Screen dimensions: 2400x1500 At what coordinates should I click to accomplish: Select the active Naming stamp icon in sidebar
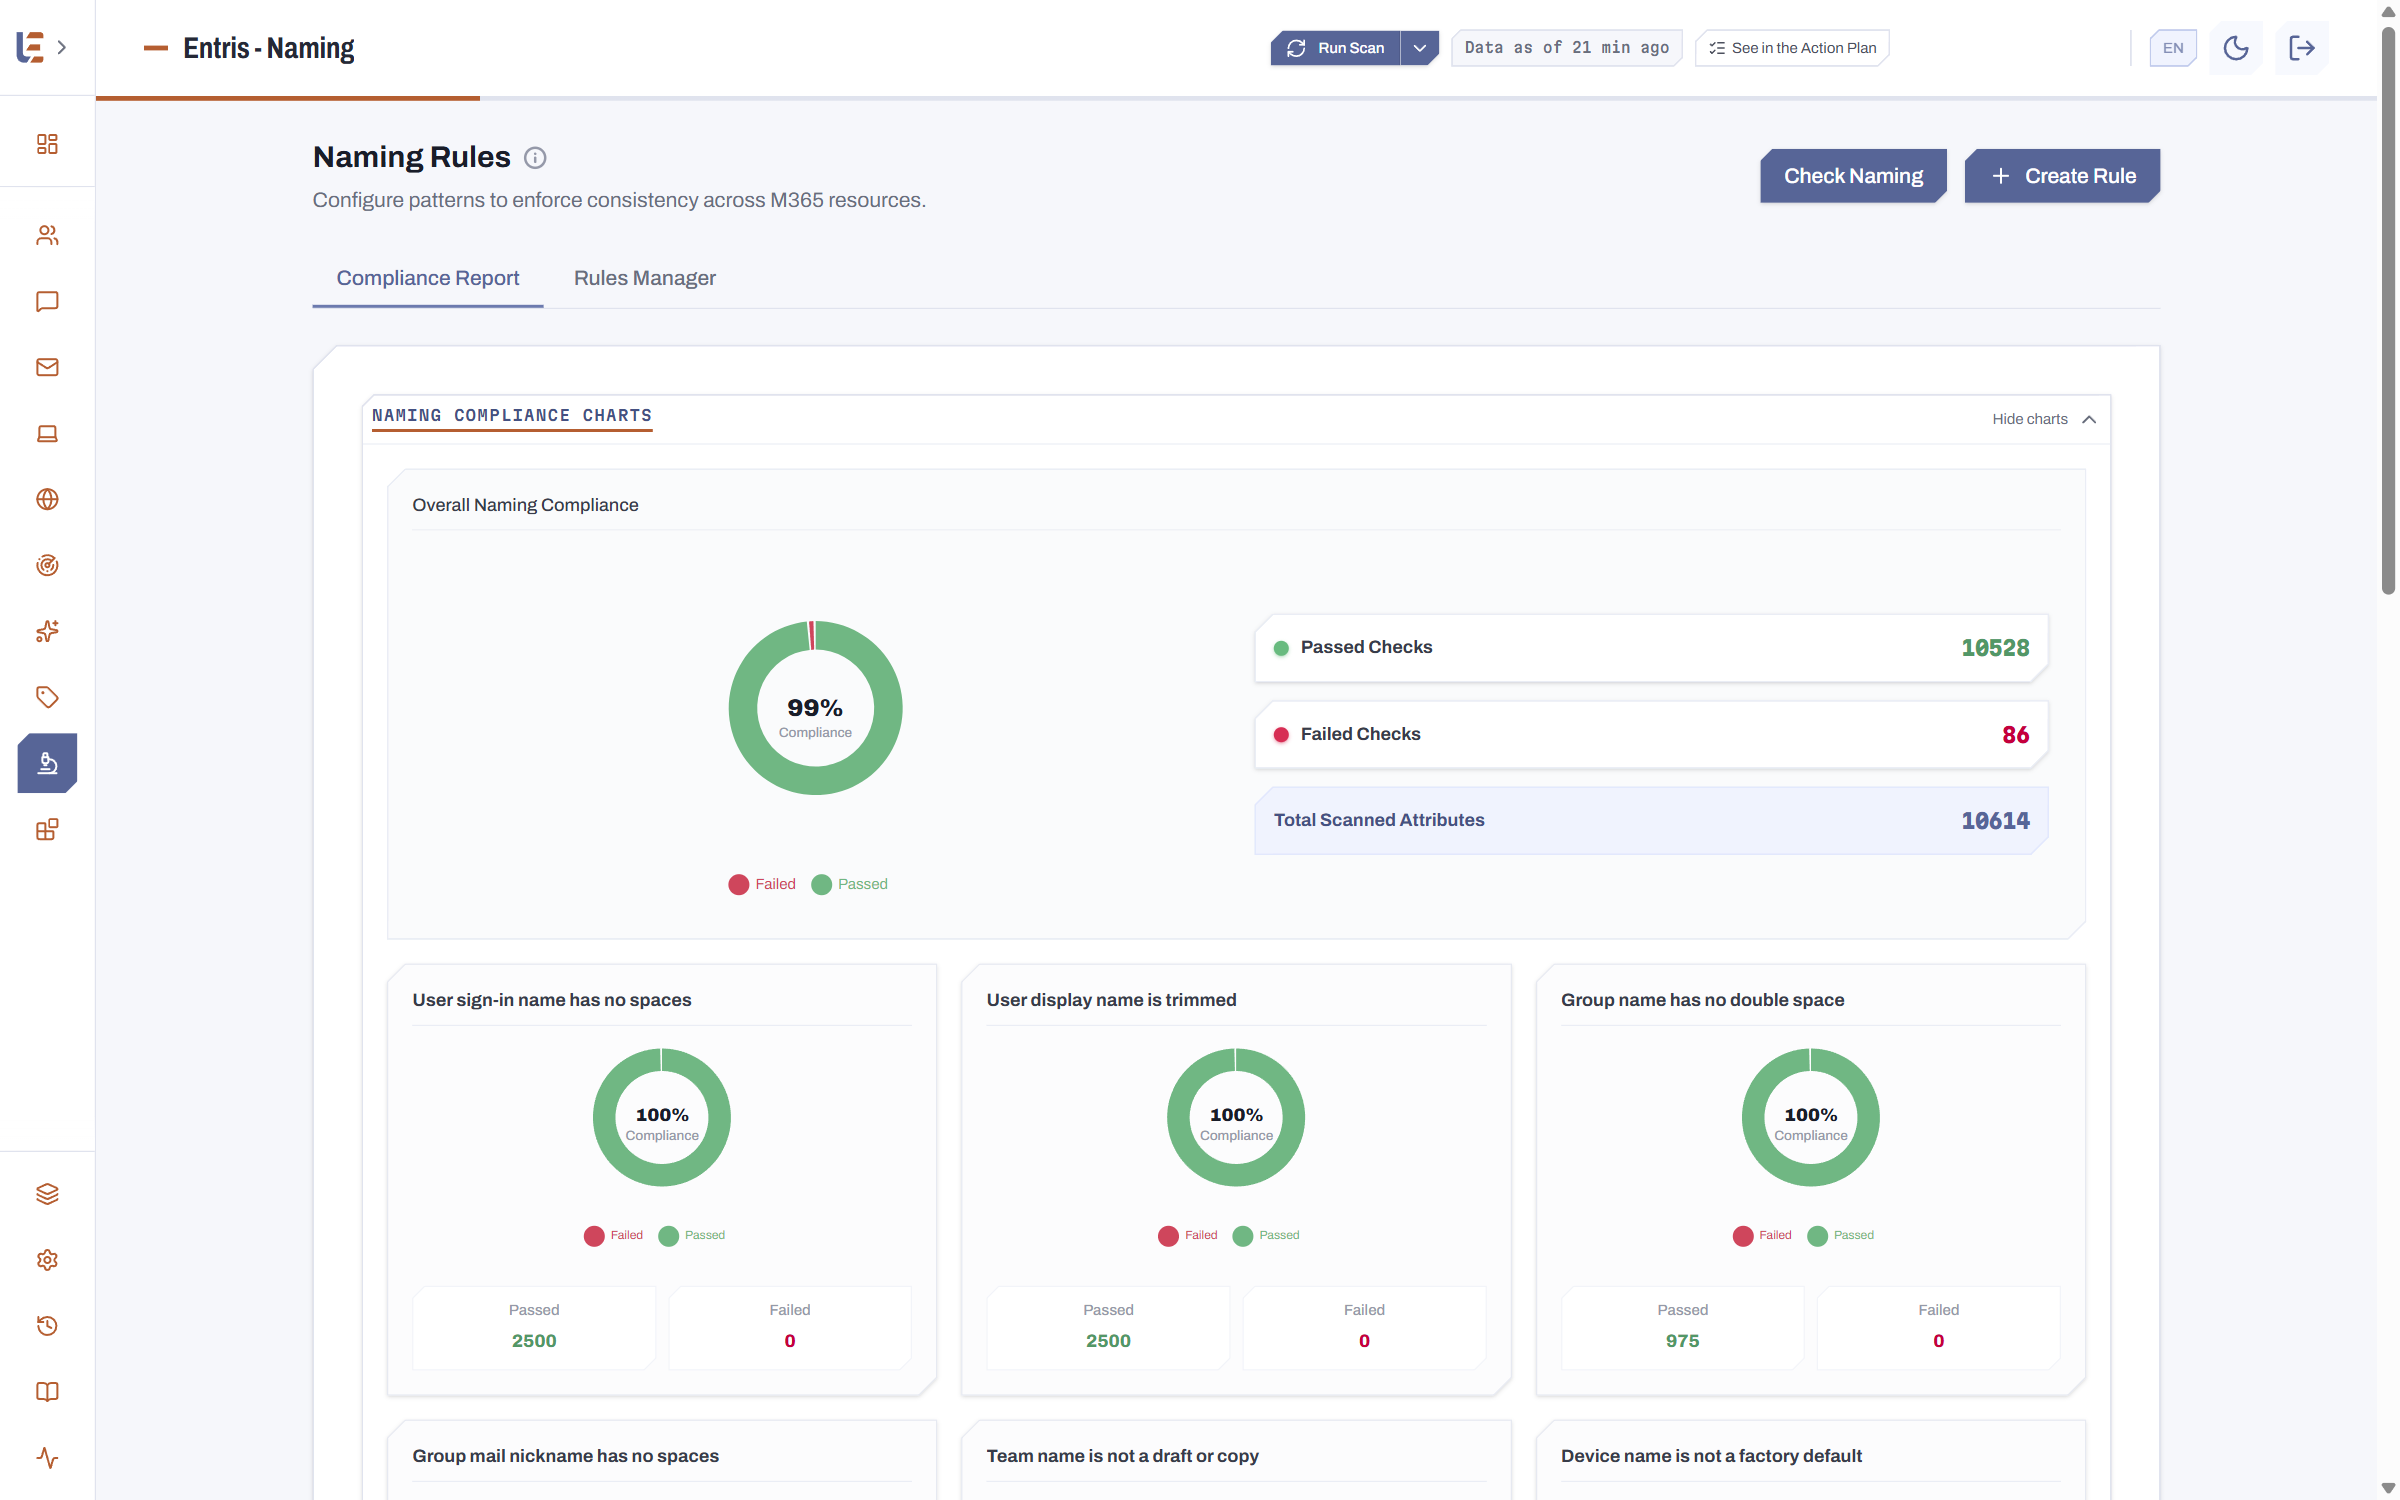click(x=47, y=763)
